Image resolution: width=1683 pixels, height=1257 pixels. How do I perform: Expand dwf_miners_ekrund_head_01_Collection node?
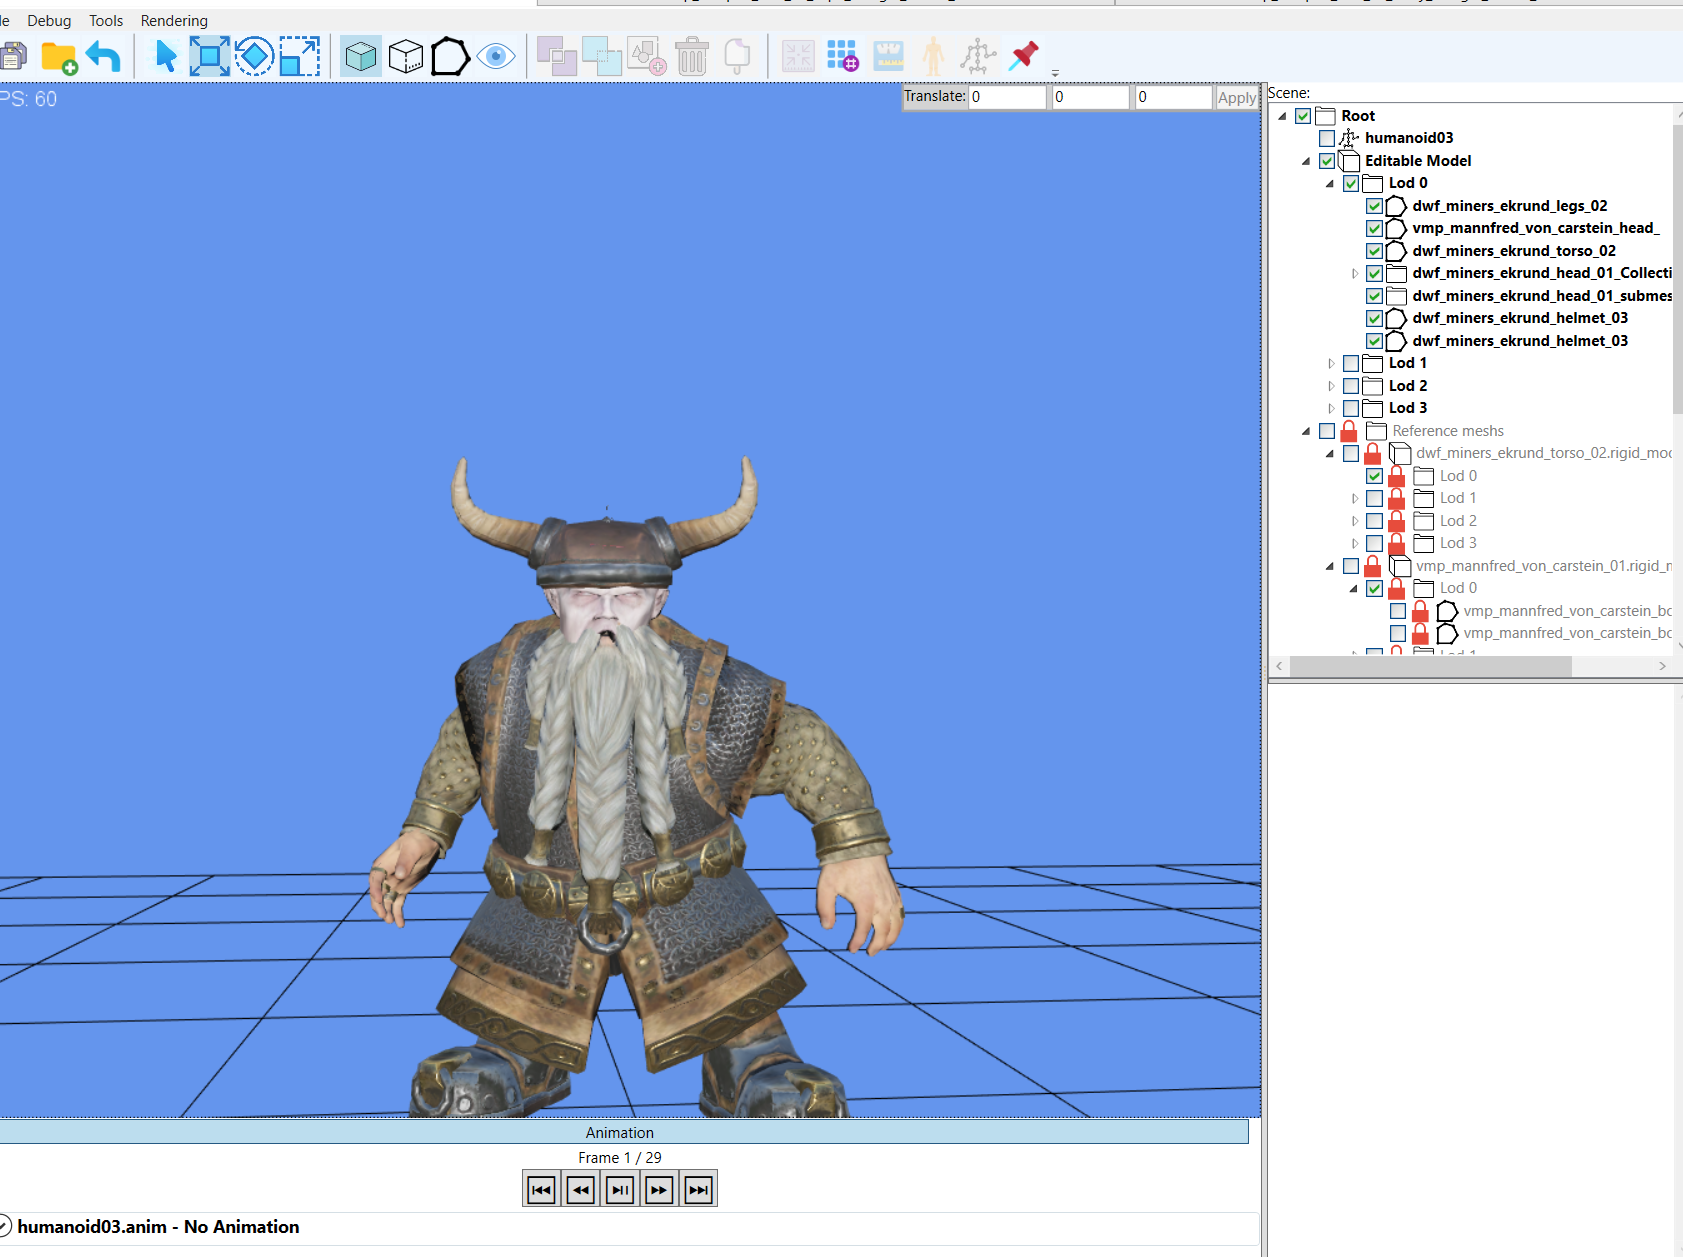(x=1355, y=273)
